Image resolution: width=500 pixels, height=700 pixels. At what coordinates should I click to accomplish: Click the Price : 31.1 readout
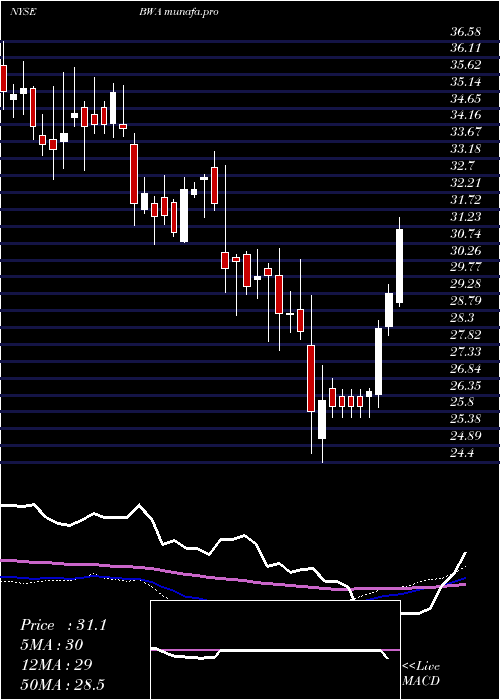63,625
